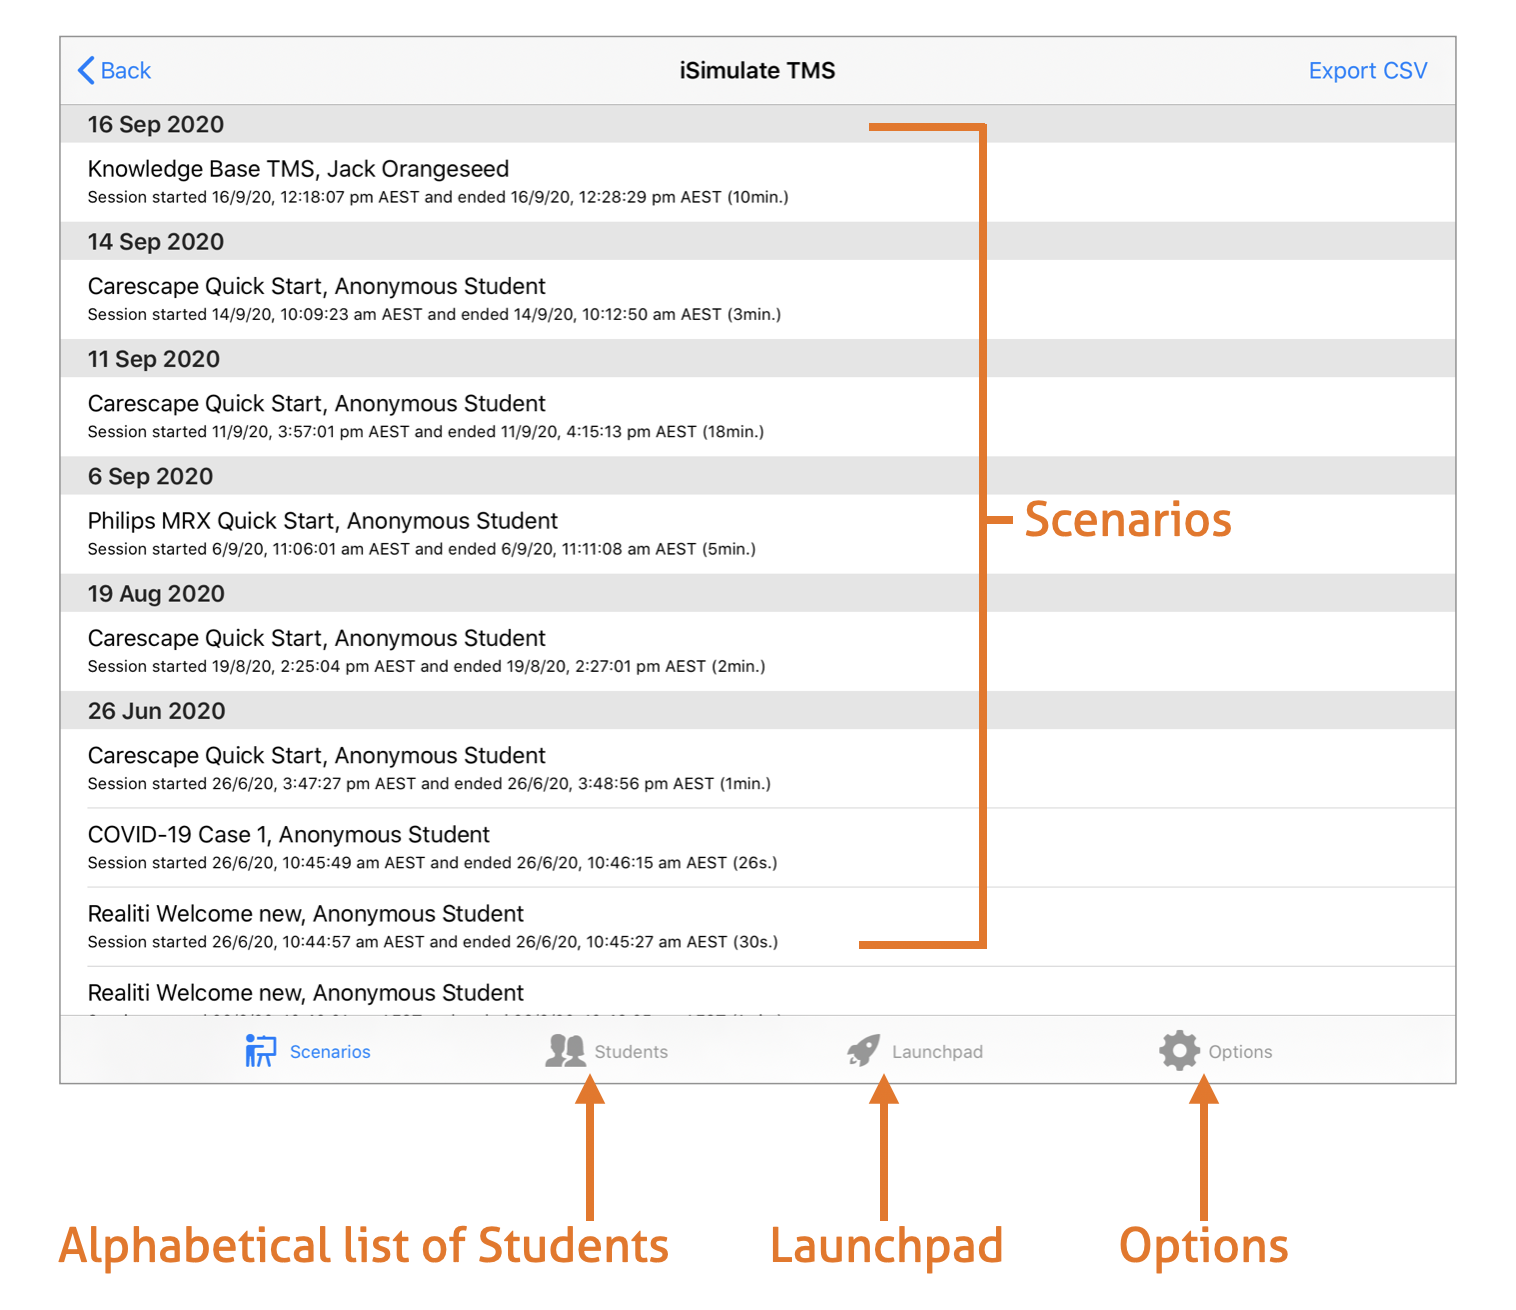The width and height of the screenshot is (1516, 1310).
Task: Tap the Students people silhouette icon
Action: coord(565,1050)
